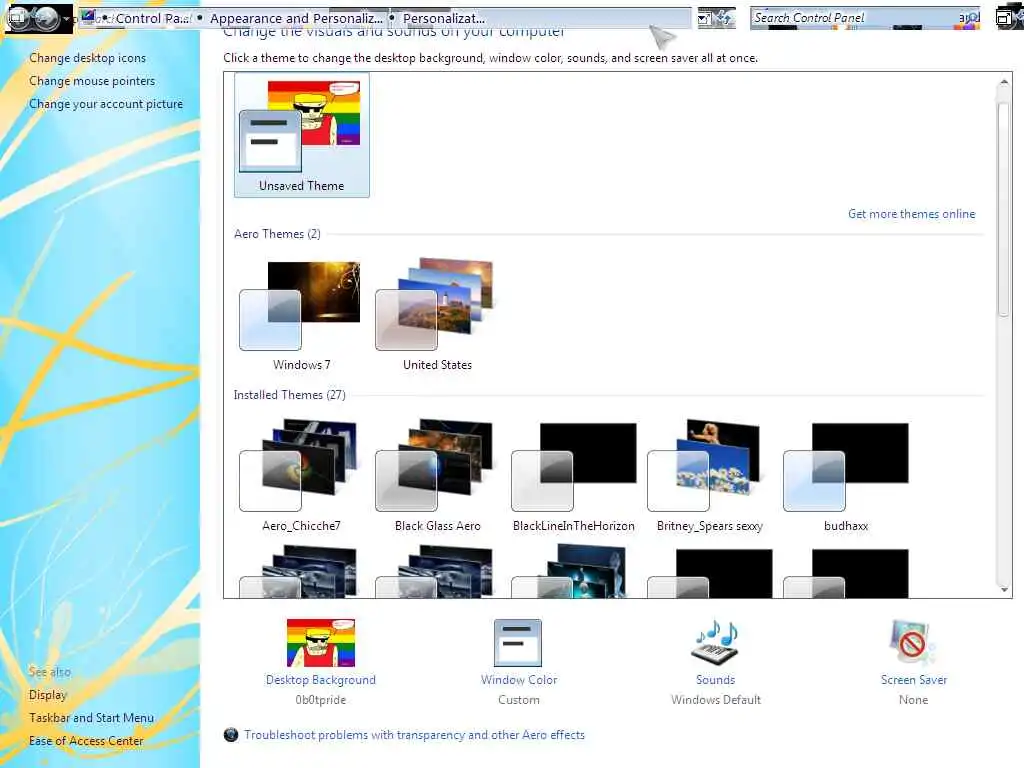Apply the Black Glass Aero theme
Image resolution: width=1024 pixels, height=768 pixels.
(x=437, y=476)
